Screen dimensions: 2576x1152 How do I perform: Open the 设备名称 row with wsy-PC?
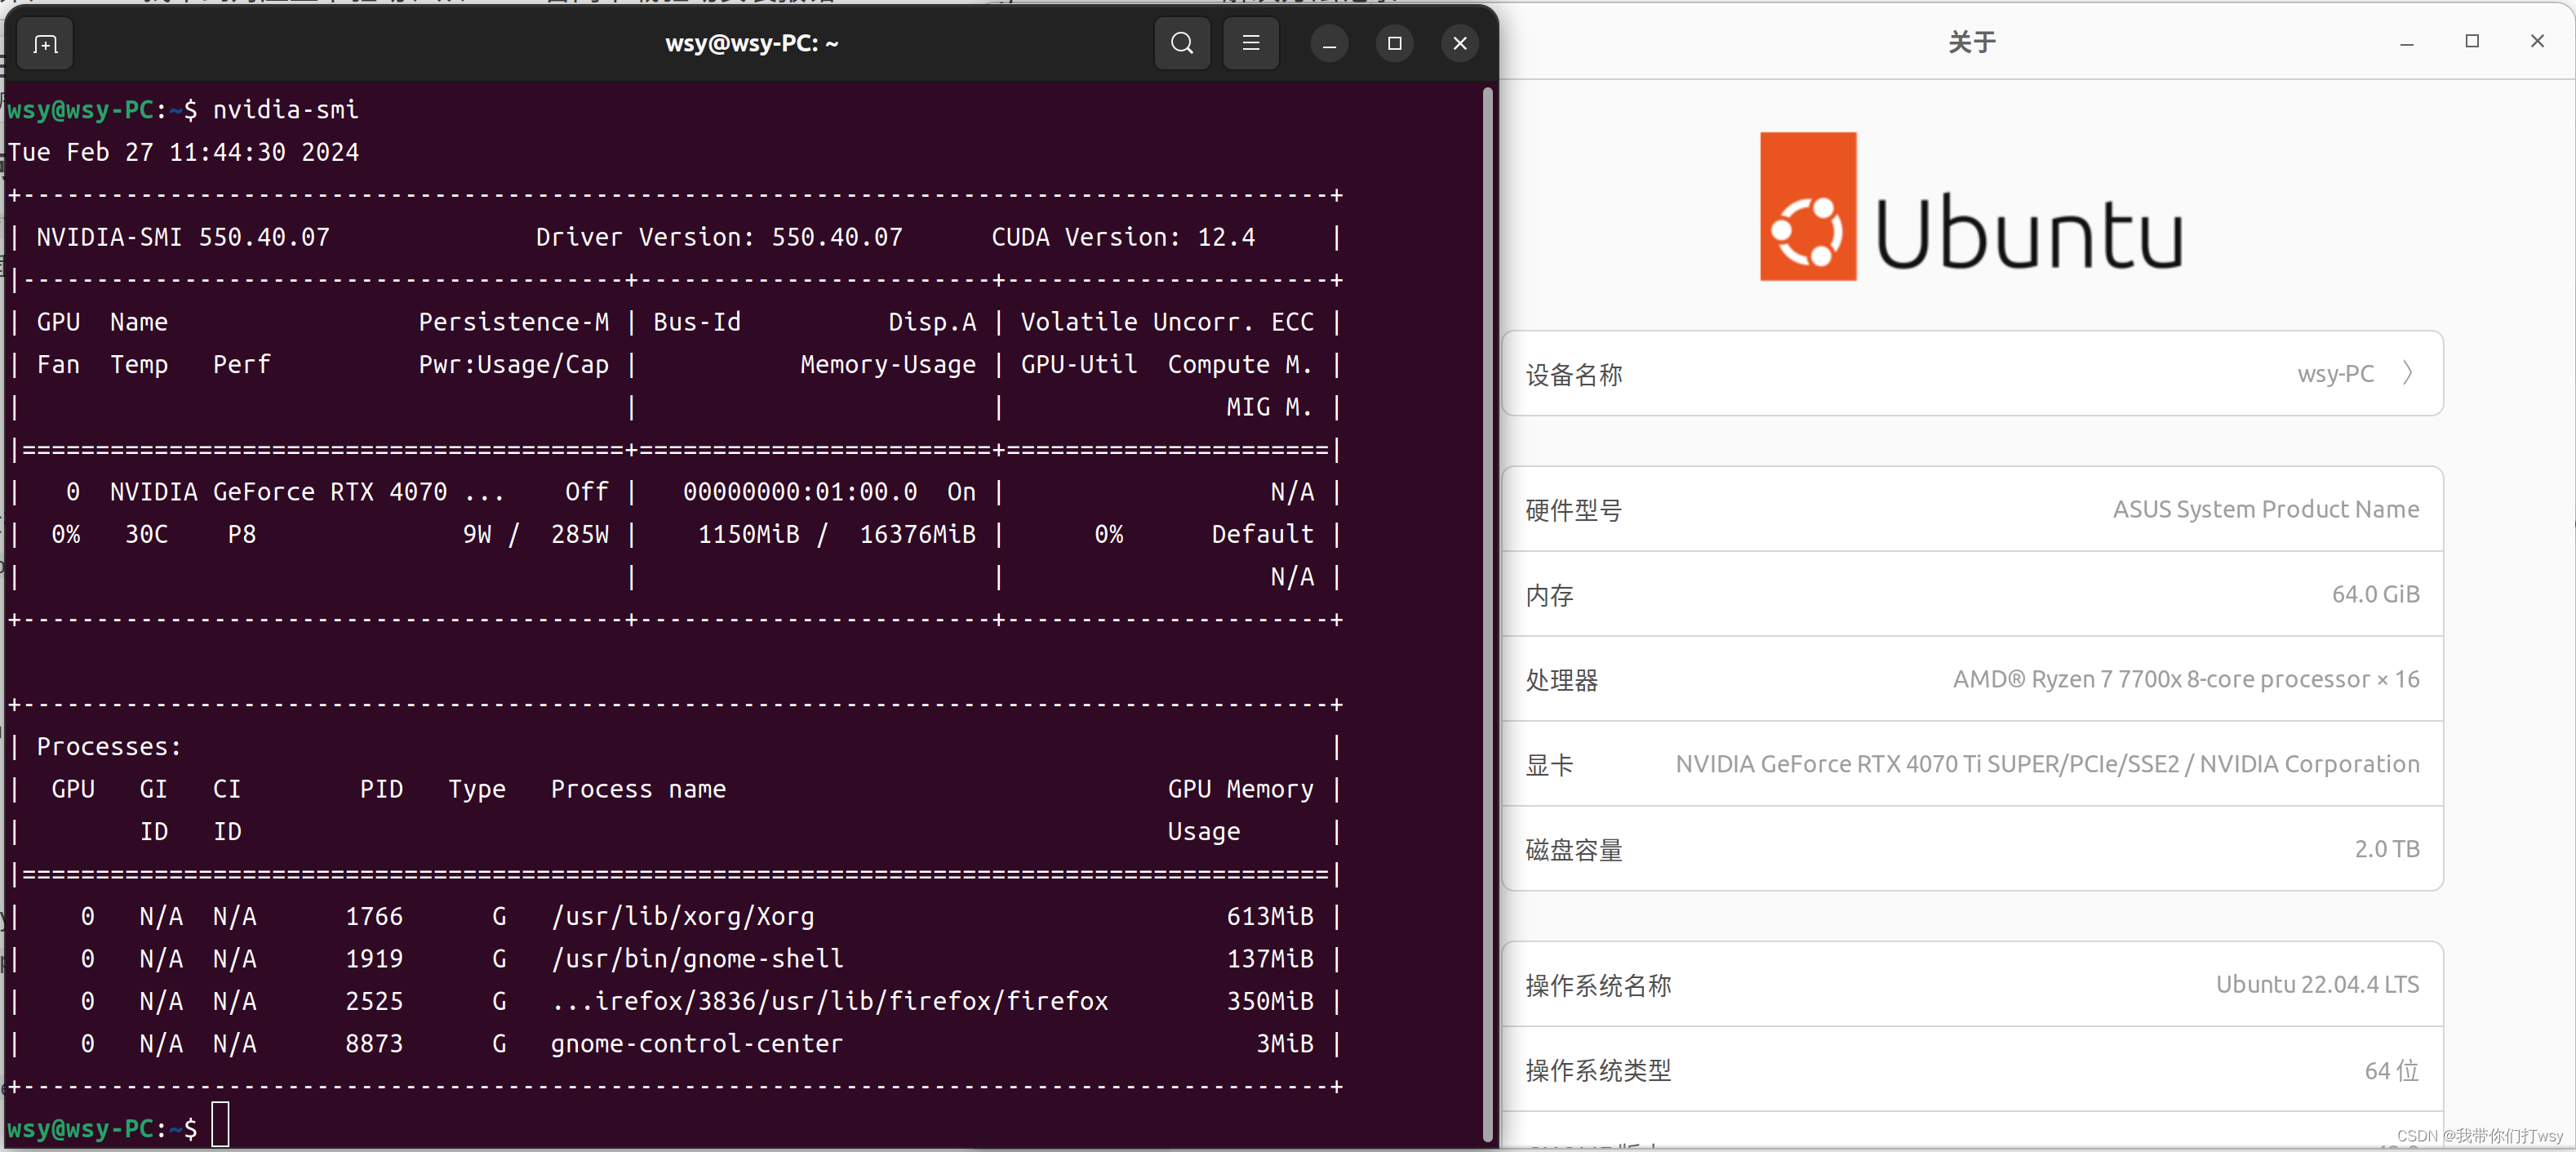1970,374
